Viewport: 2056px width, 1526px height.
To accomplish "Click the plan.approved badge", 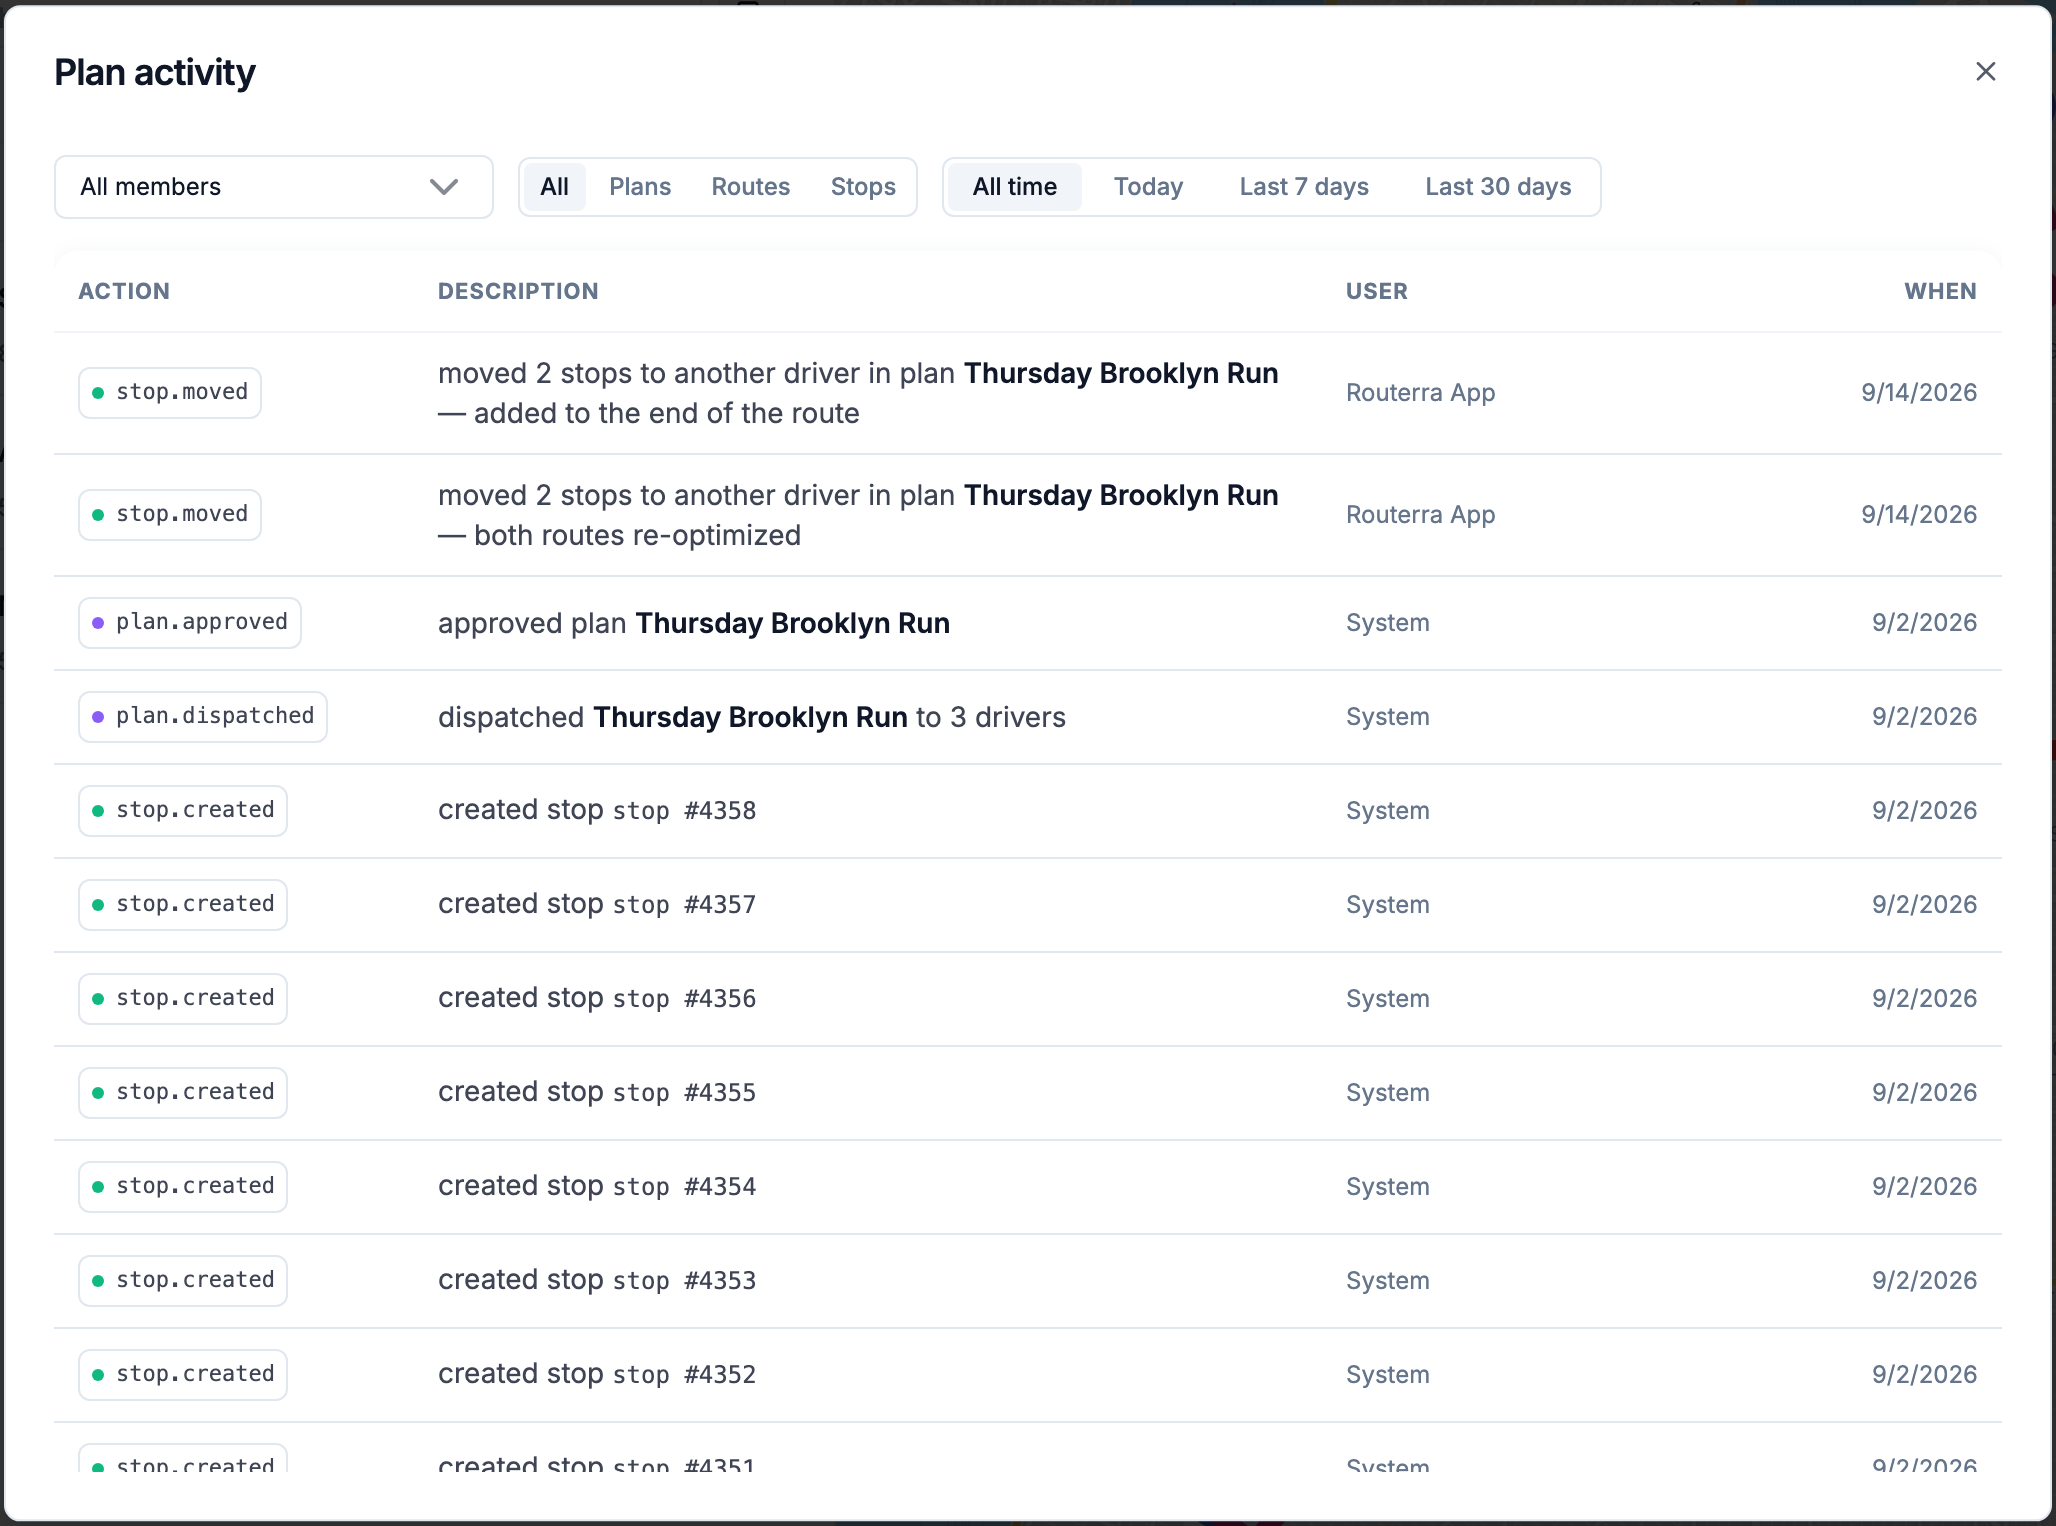I will (x=190, y=623).
